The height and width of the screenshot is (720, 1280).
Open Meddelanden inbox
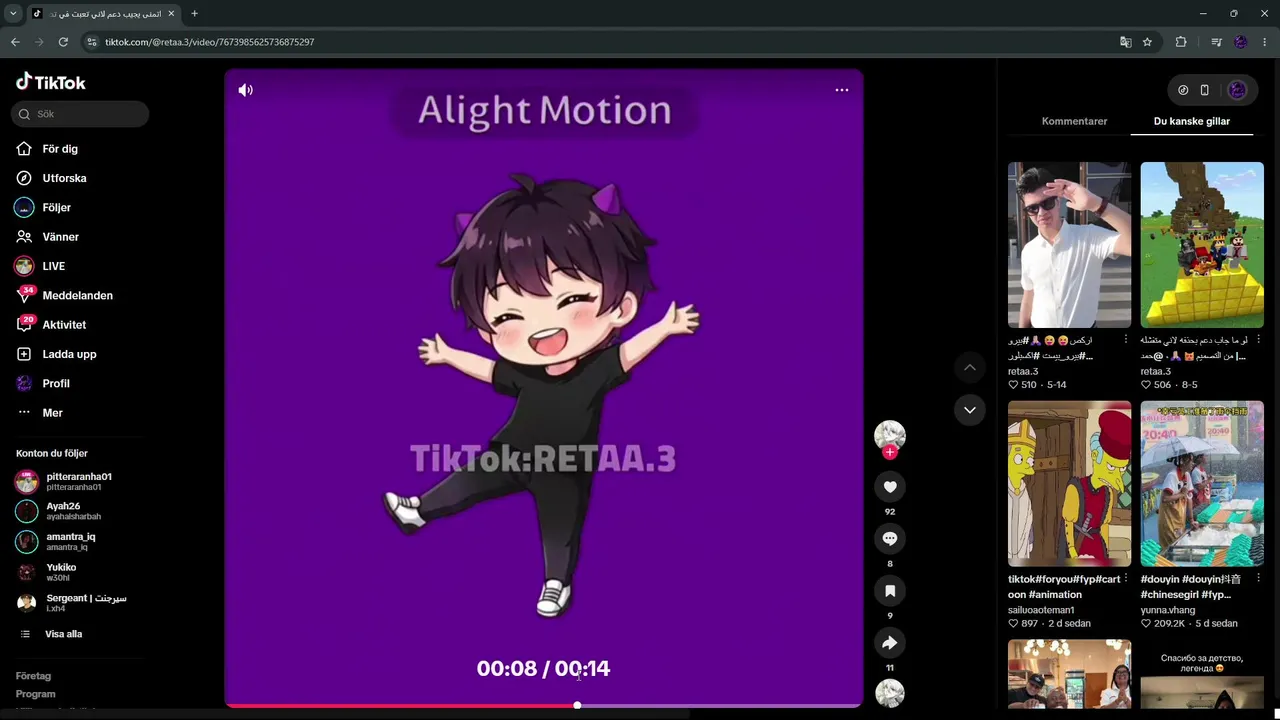click(x=77, y=296)
